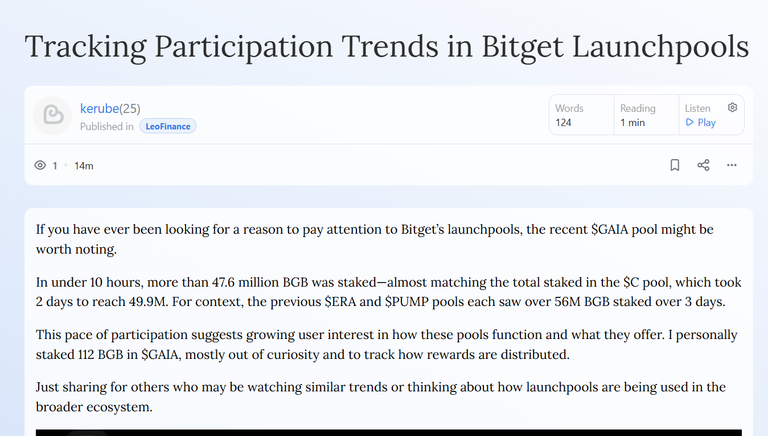Bookmark this post
This screenshot has width=768, height=436.
pyautogui.click(x=674, y=165)
